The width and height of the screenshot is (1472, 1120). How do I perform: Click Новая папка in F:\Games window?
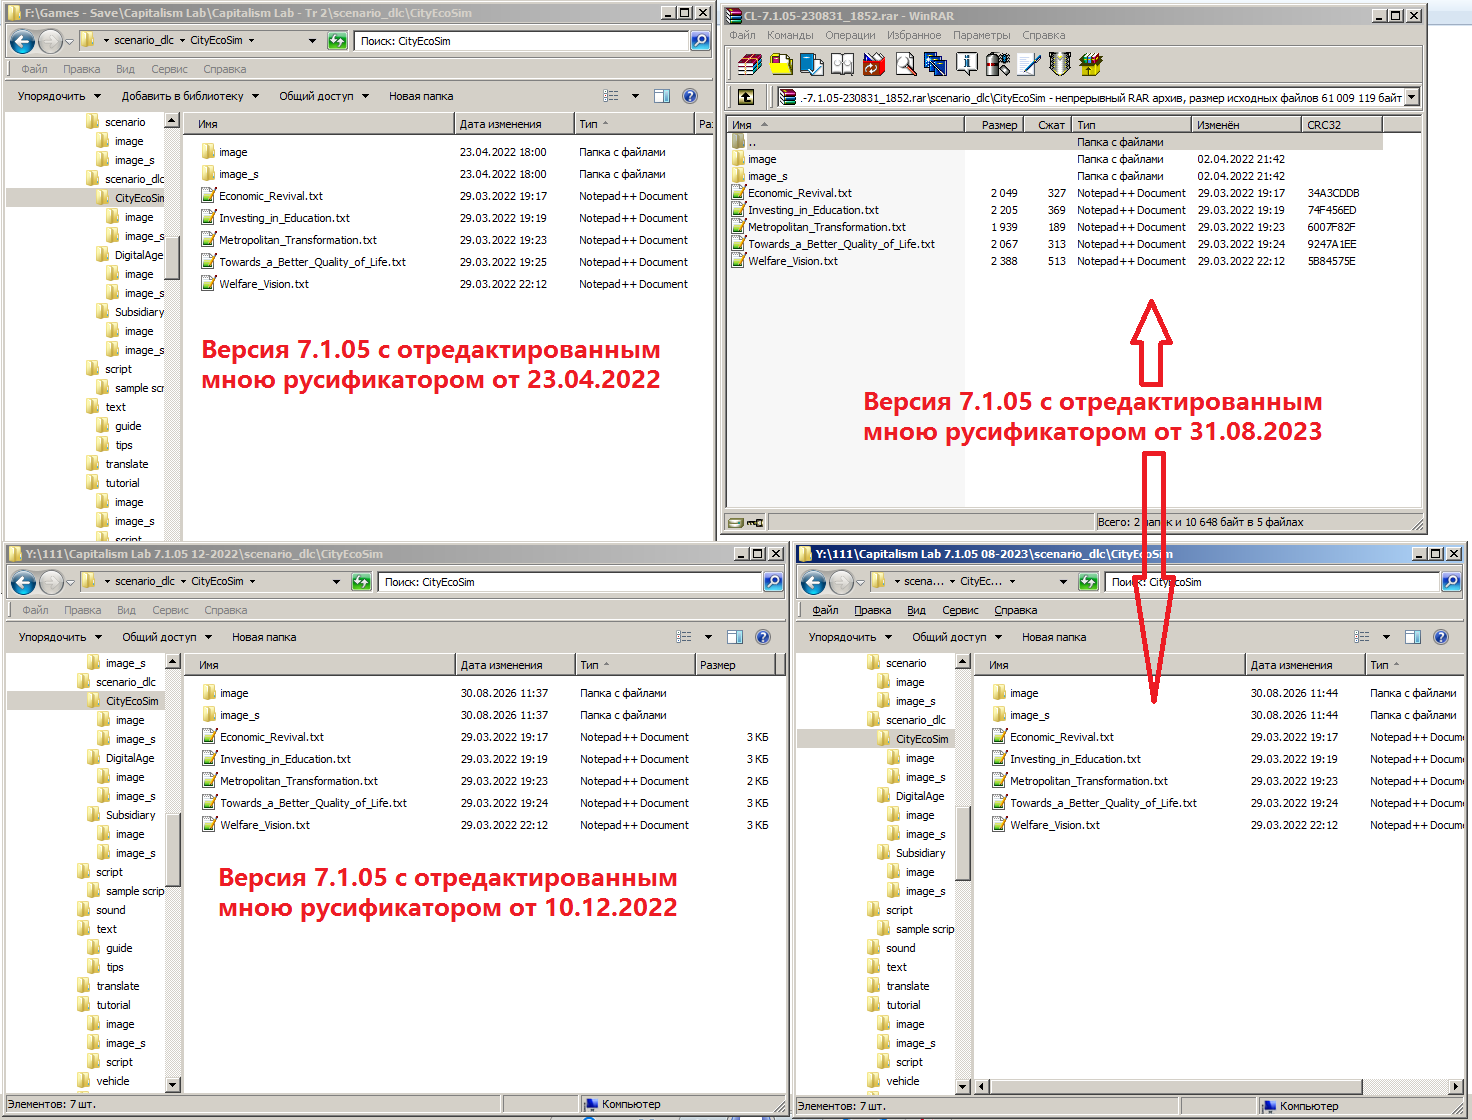pyautogui.click(x=421, y=96)
